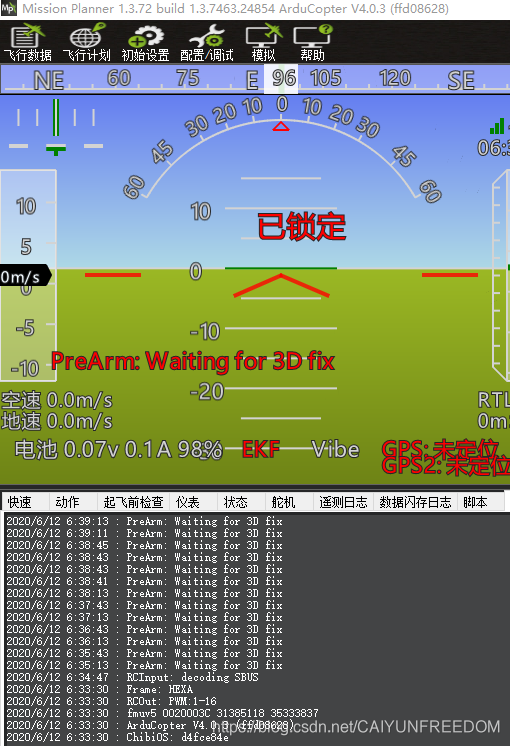This screenshot has height=746, width=510.
Task: Click the PreArm: Waiting for 3D fix warning
Action: click(193, 361)
